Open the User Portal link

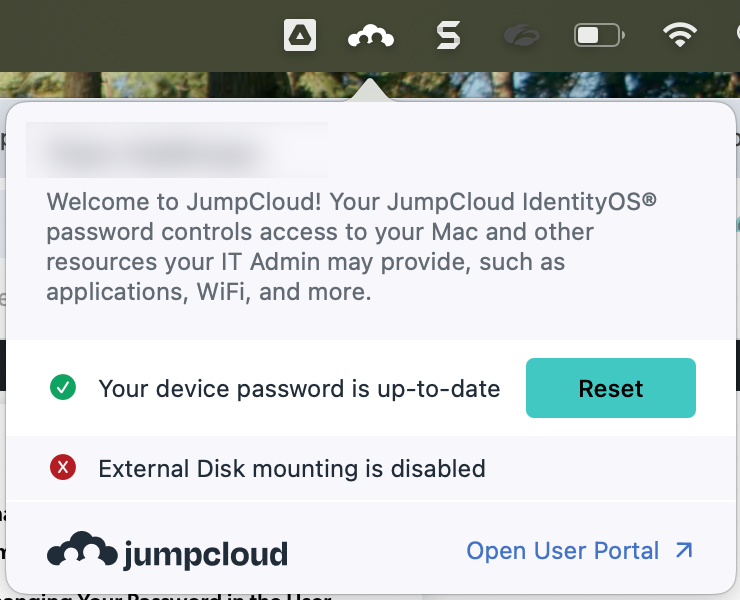tap(562, 550)
